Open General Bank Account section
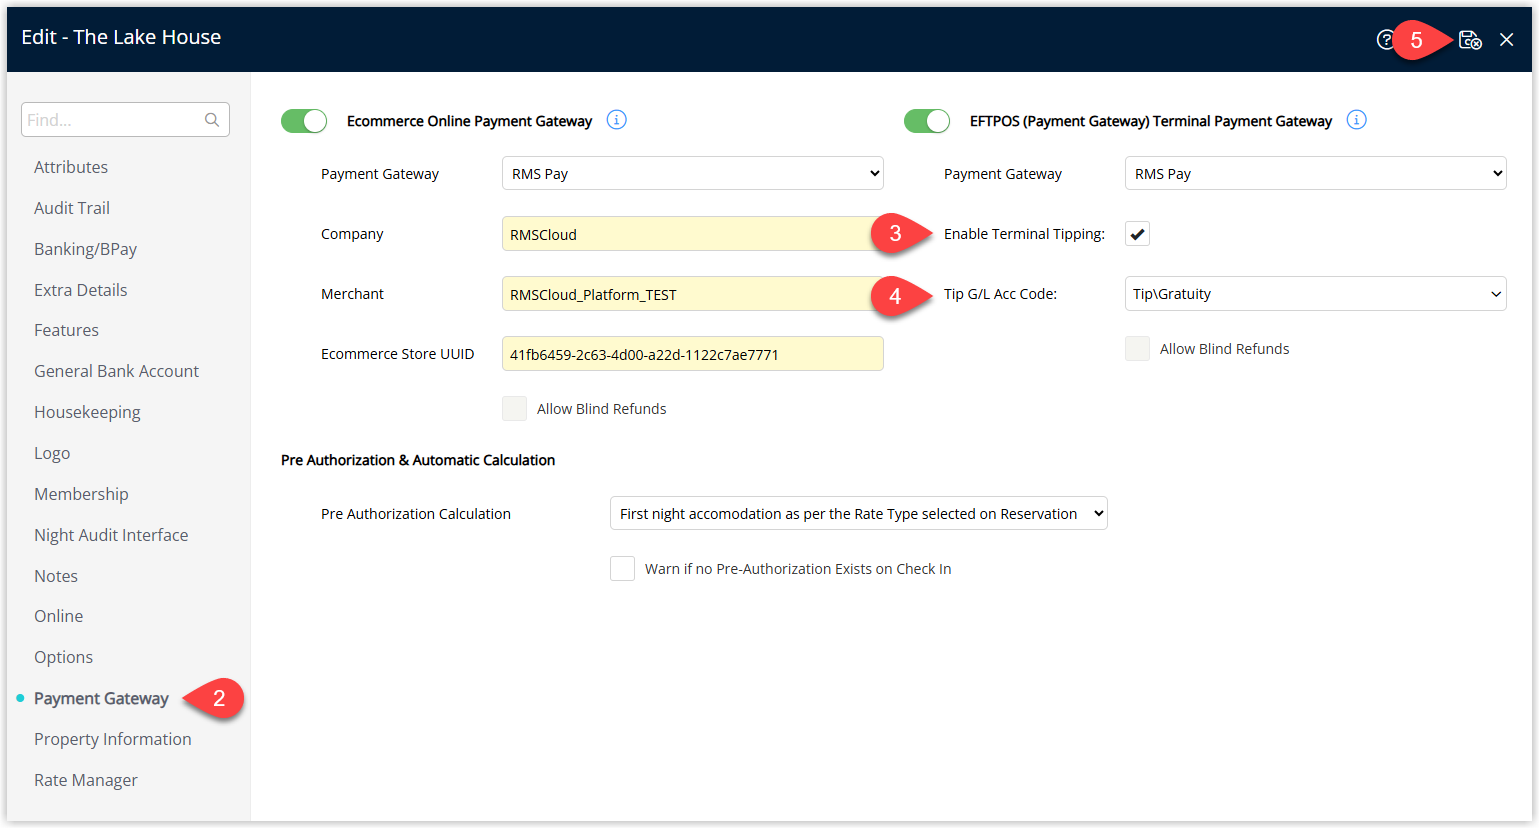Screen dimensions: 1540x829 [117, 371]
